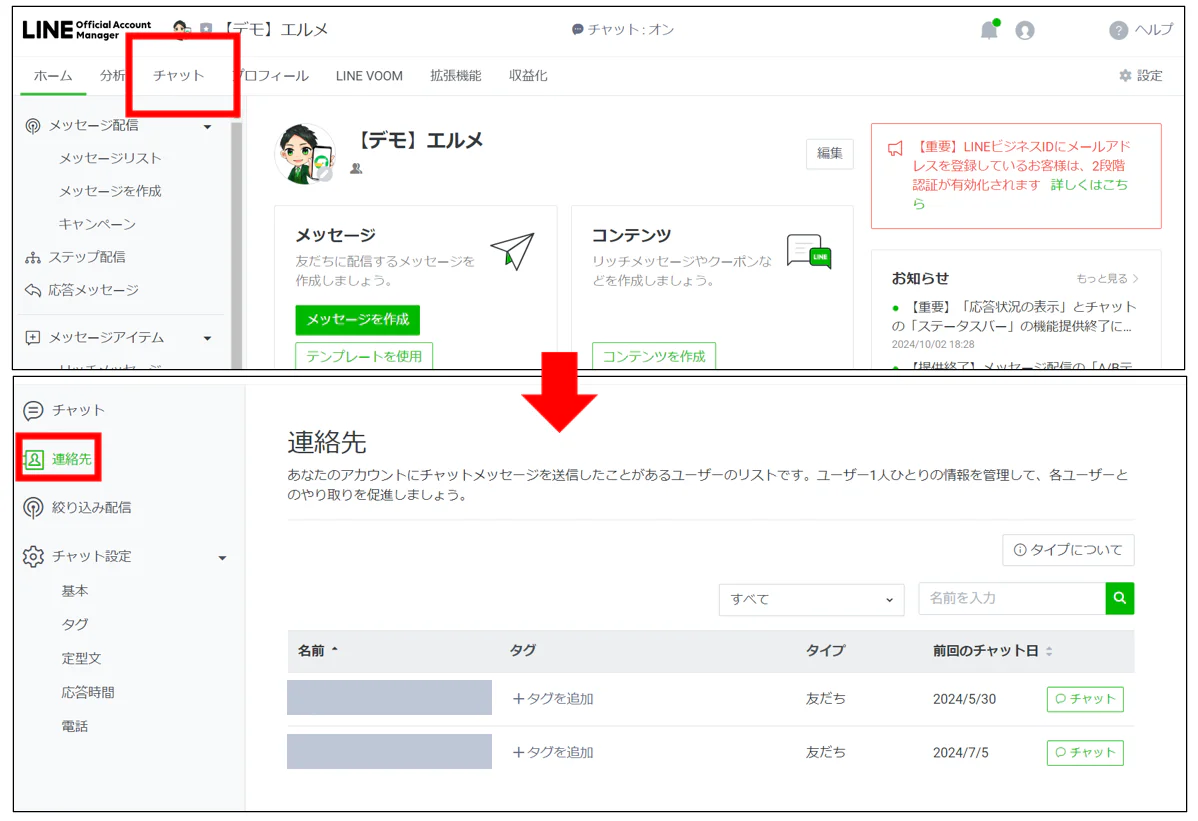Select the 拡張機能 tab
Viewport: 1198px width, 821px height.
455,76
